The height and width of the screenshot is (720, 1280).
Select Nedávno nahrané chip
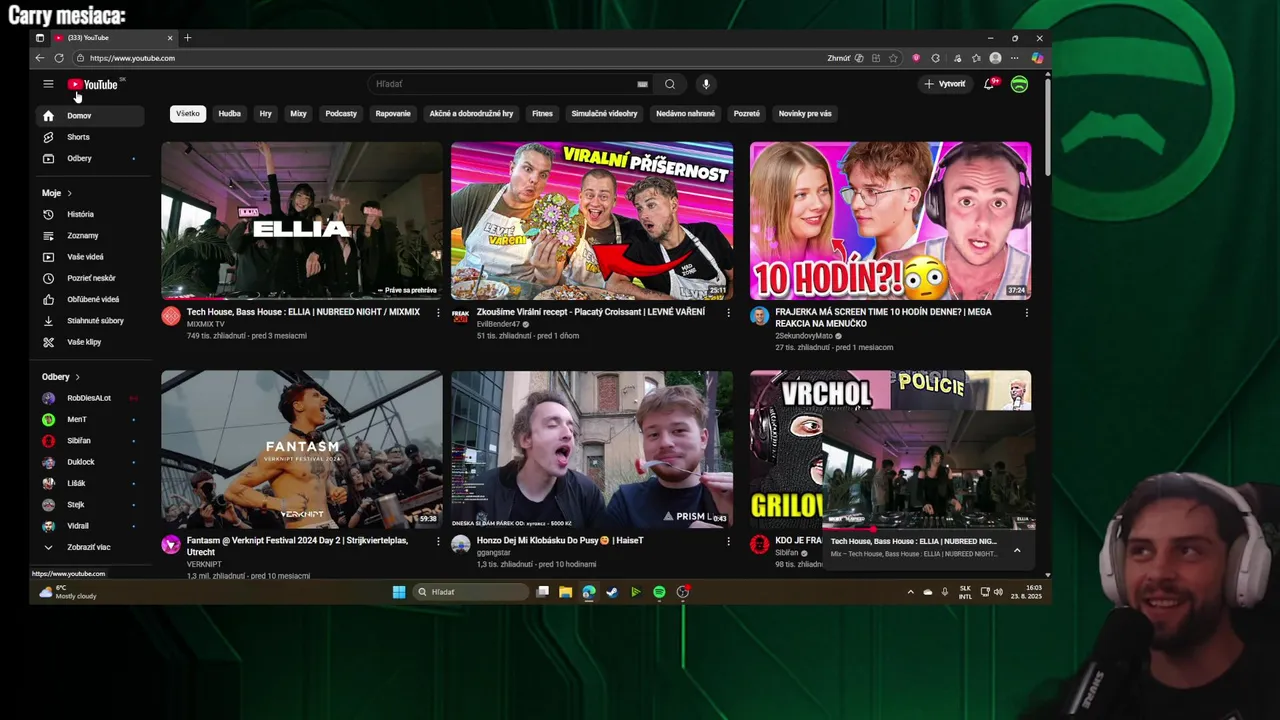coord(685,113)
